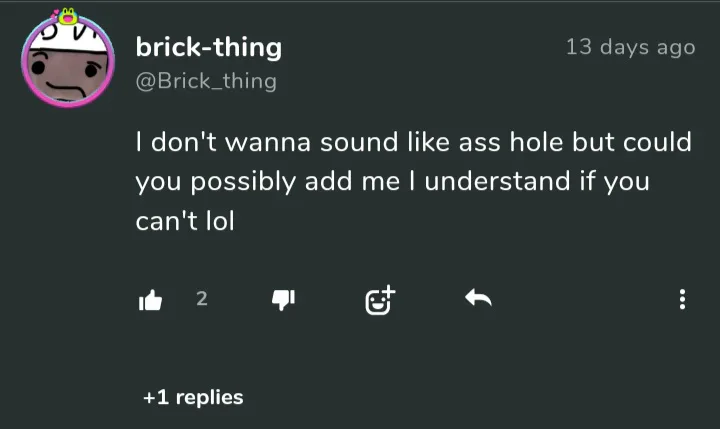This screenshot has height=429, width=720.
Task: Reply to brick-thing's comment using the arrow icon
Action: pyautogui.click(x=480, y=298)
